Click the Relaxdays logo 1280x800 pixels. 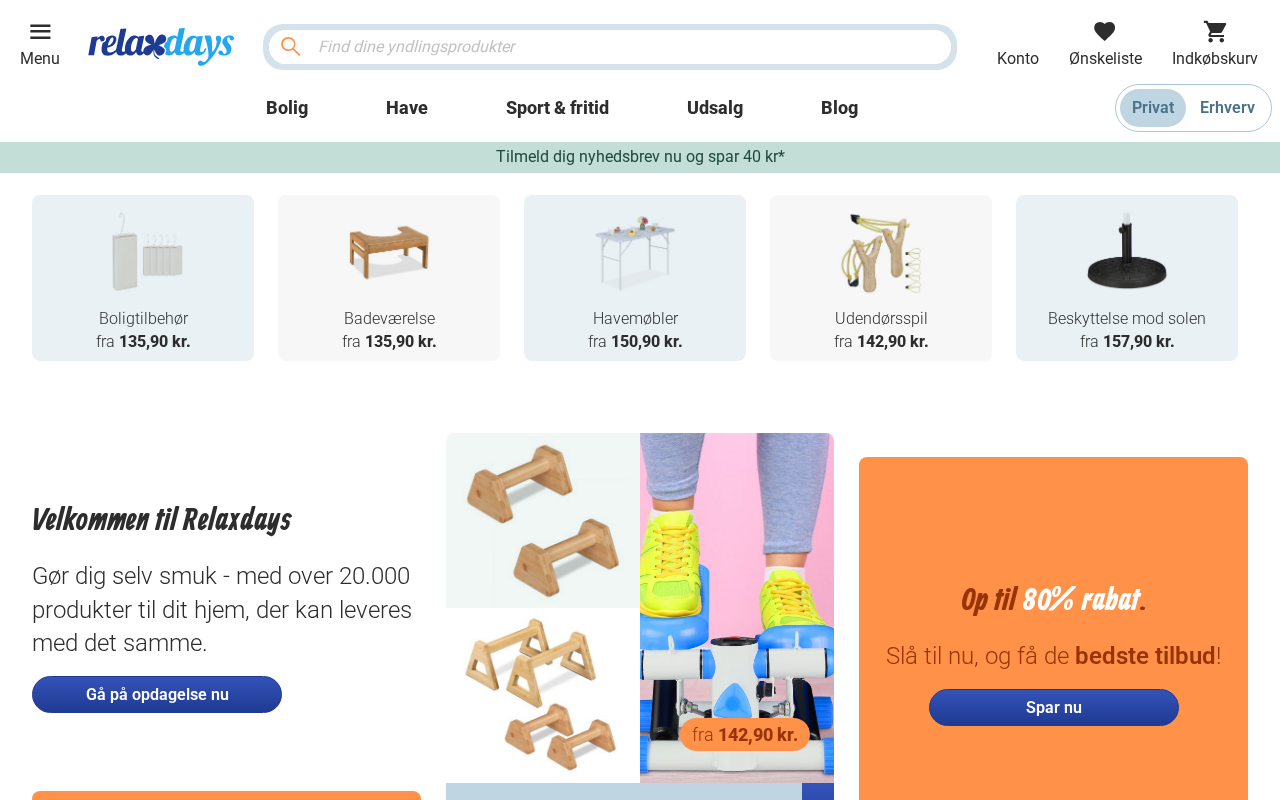tap(161, 46)
